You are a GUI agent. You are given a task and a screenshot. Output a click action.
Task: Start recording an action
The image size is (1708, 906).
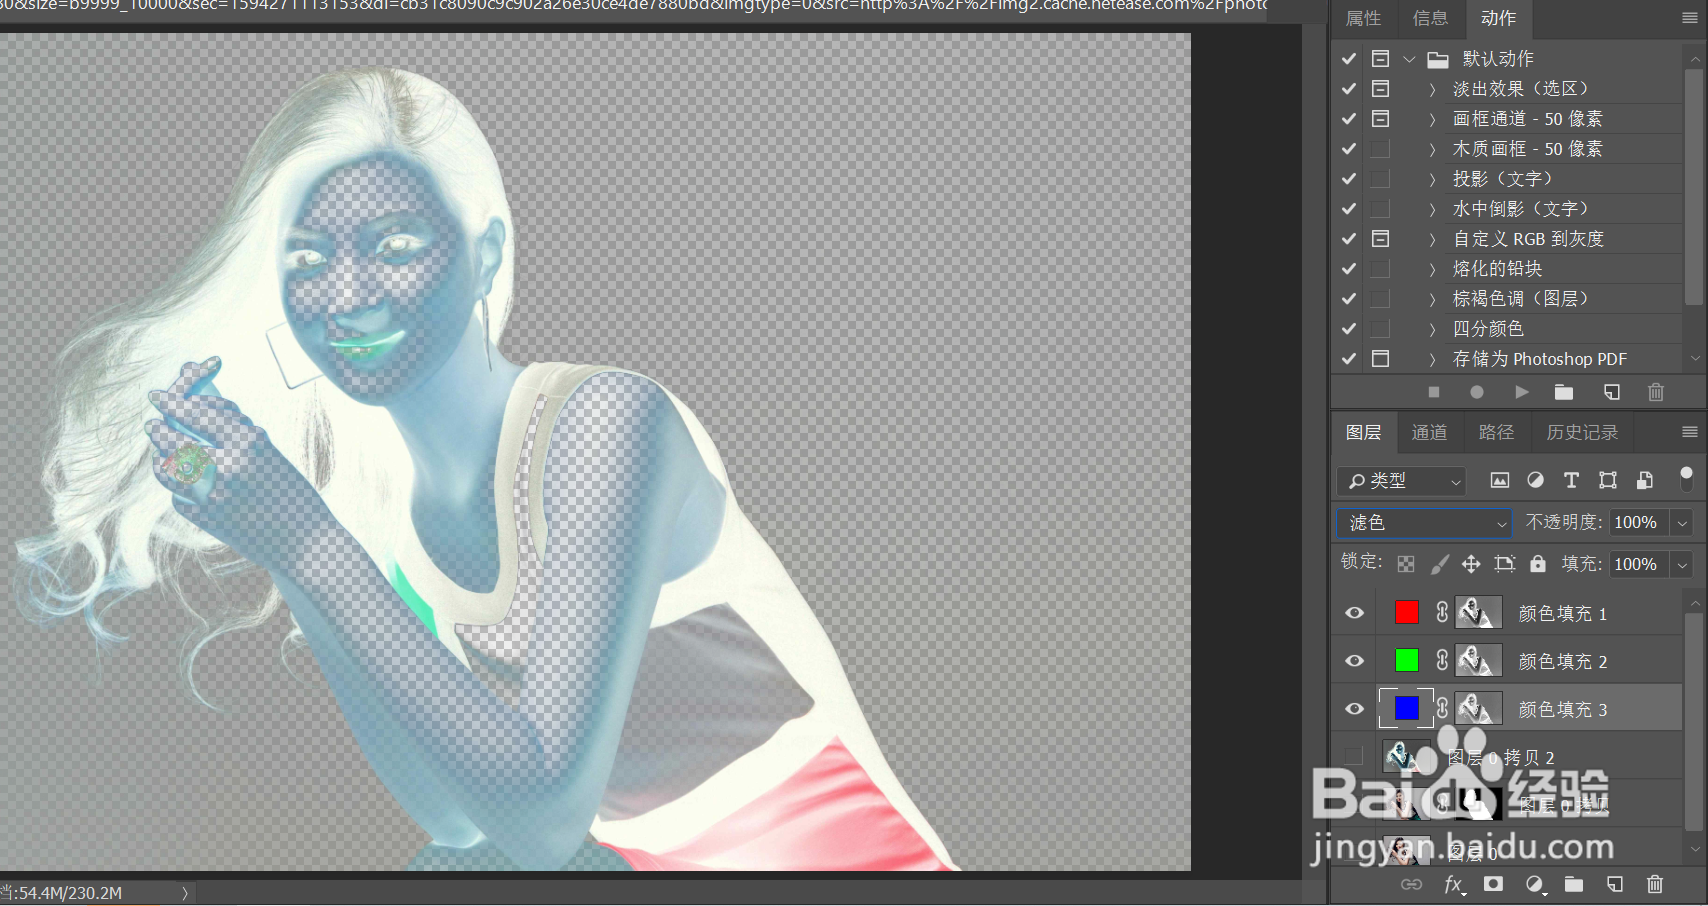click(x=1477, y=392)
